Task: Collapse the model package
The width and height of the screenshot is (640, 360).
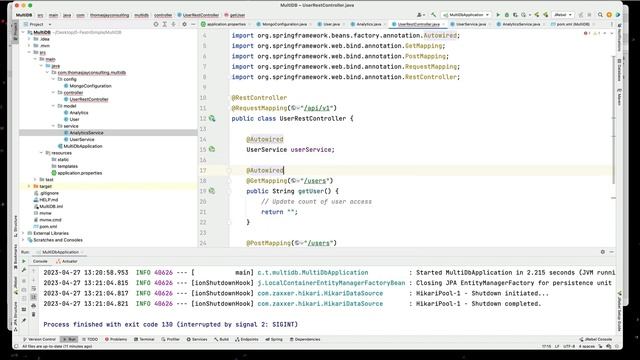Action: [x=53, y=106]
